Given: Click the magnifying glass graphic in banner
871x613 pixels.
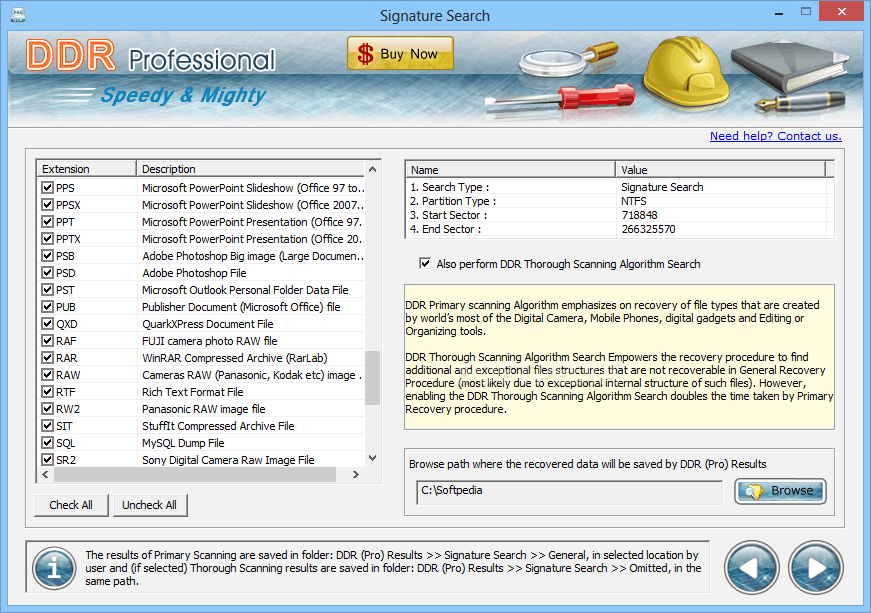Looking at the screenshot, I should point(567,58).
